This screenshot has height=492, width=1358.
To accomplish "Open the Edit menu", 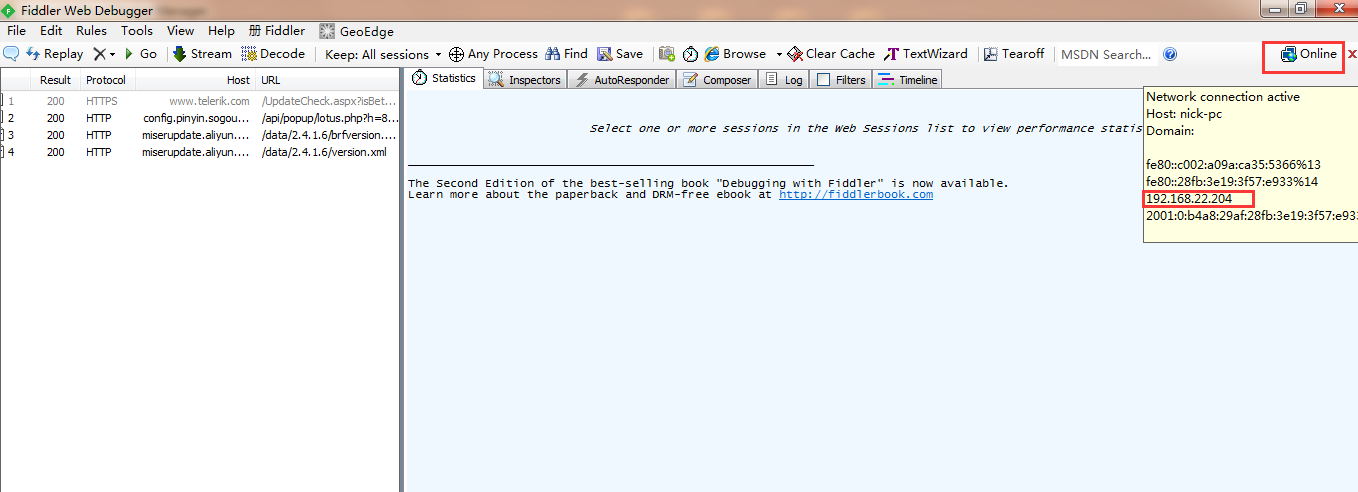I will coord(51,31).
